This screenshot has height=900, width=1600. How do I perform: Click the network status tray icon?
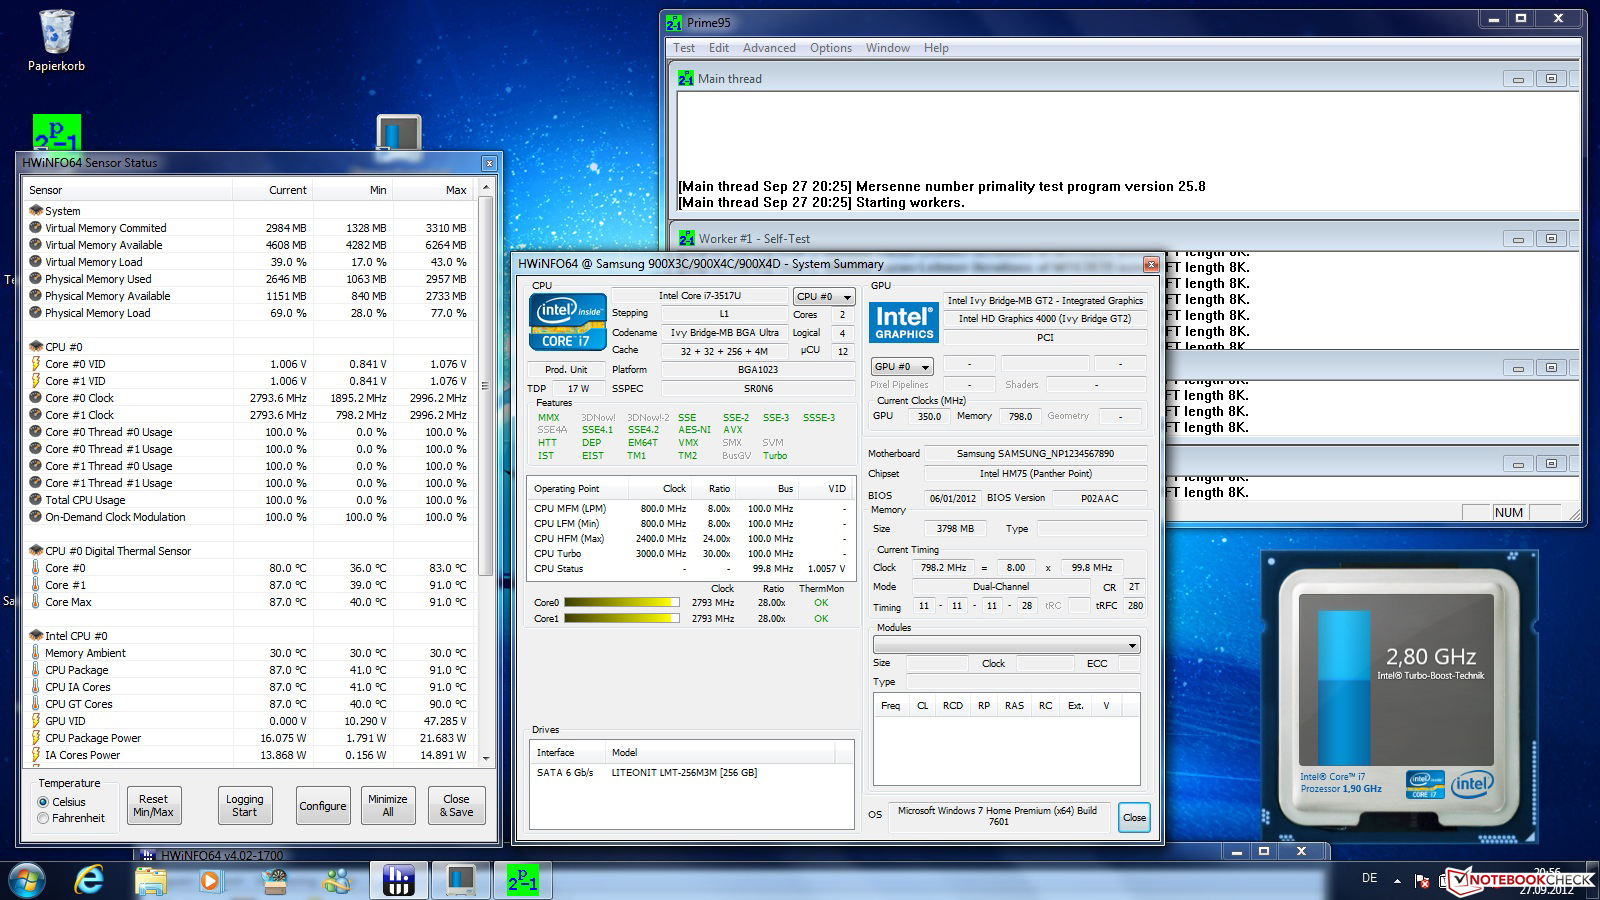click(1422, 881)
